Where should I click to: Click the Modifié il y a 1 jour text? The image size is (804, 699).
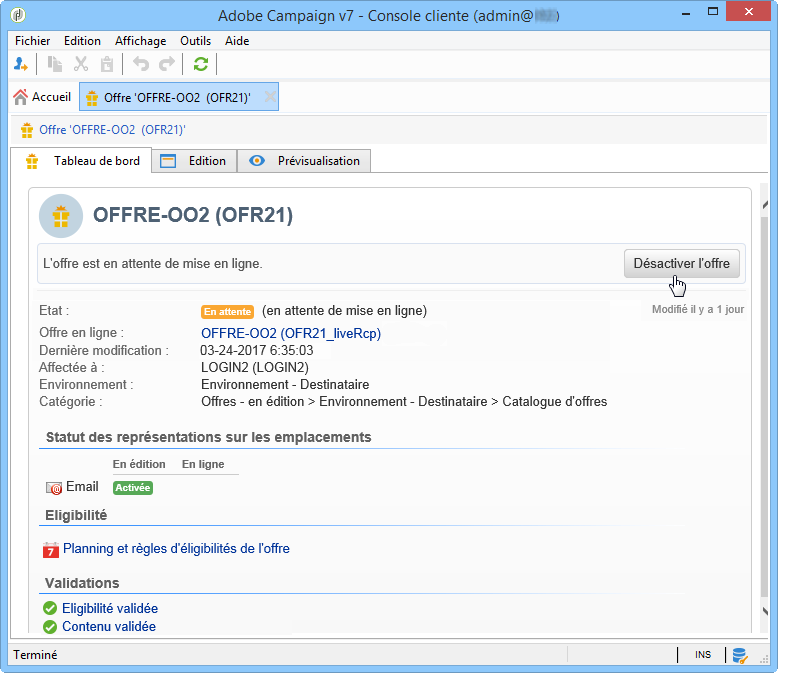[698, 309]
